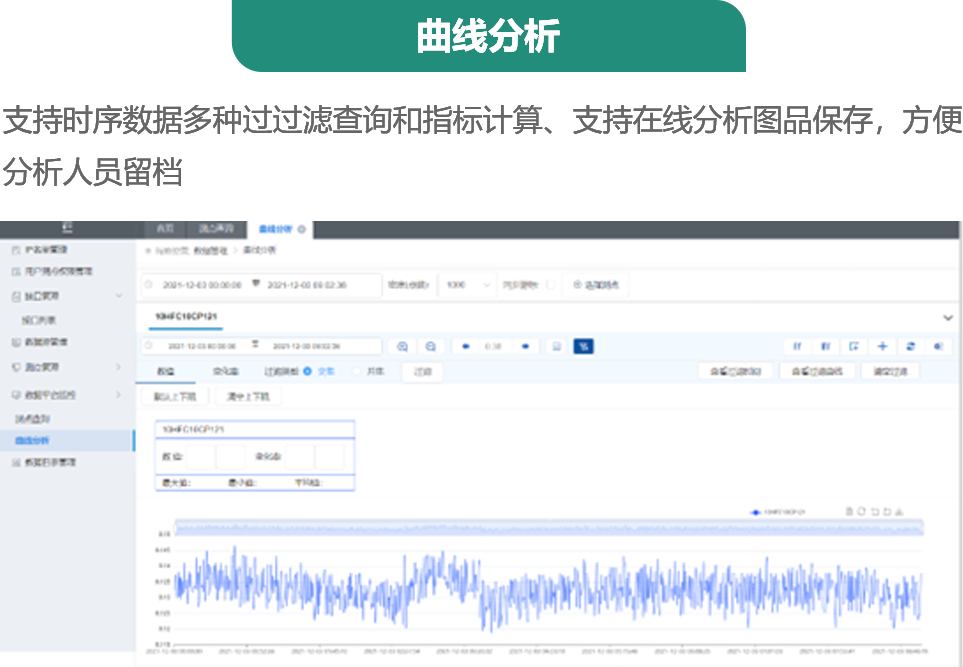Click the 默认上下限 button
The image size is (963, 667).
pyautogui.click(x=174, y=396)
